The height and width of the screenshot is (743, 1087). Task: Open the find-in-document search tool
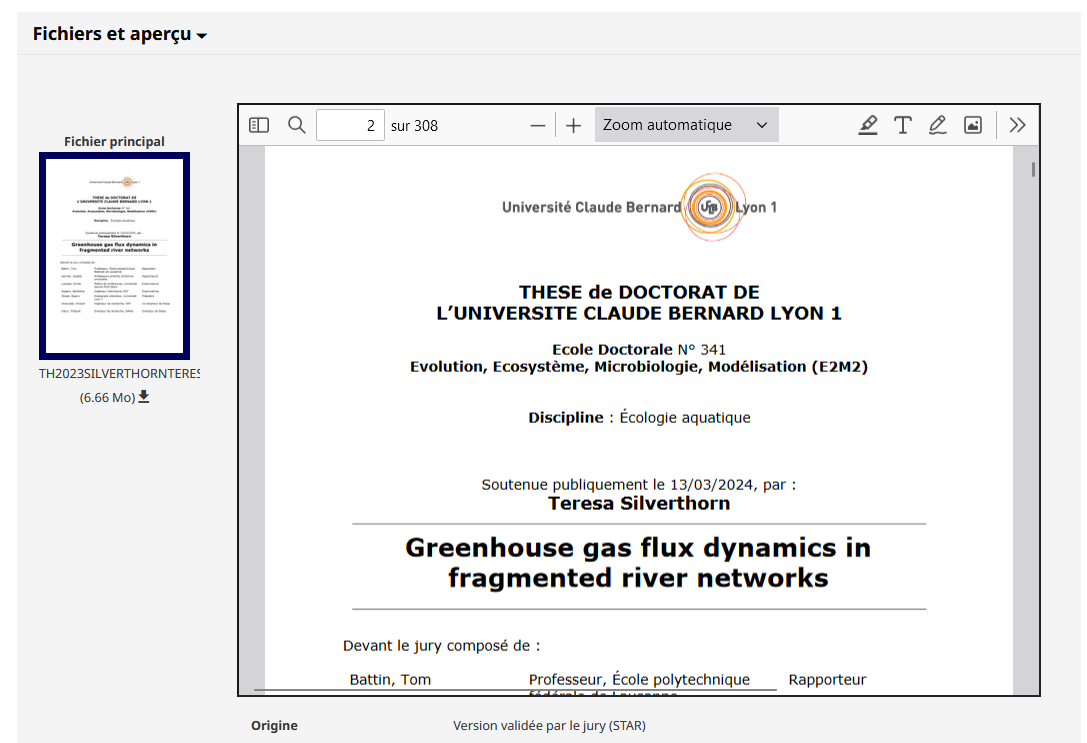[297, 125]
